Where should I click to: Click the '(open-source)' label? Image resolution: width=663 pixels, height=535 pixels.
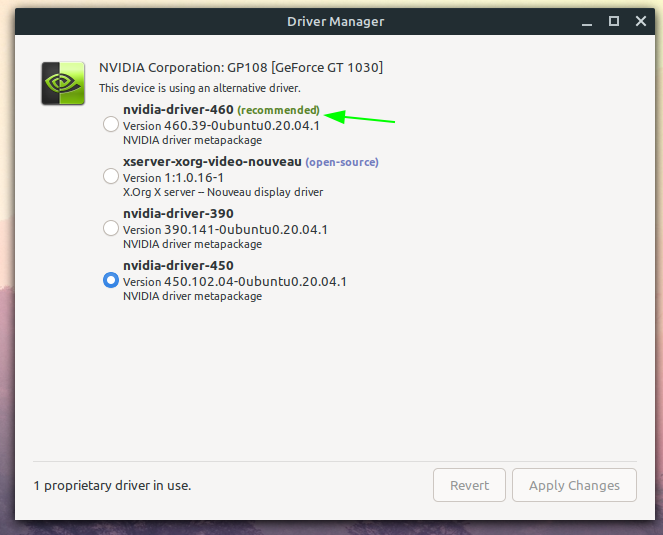pos(342,162)
